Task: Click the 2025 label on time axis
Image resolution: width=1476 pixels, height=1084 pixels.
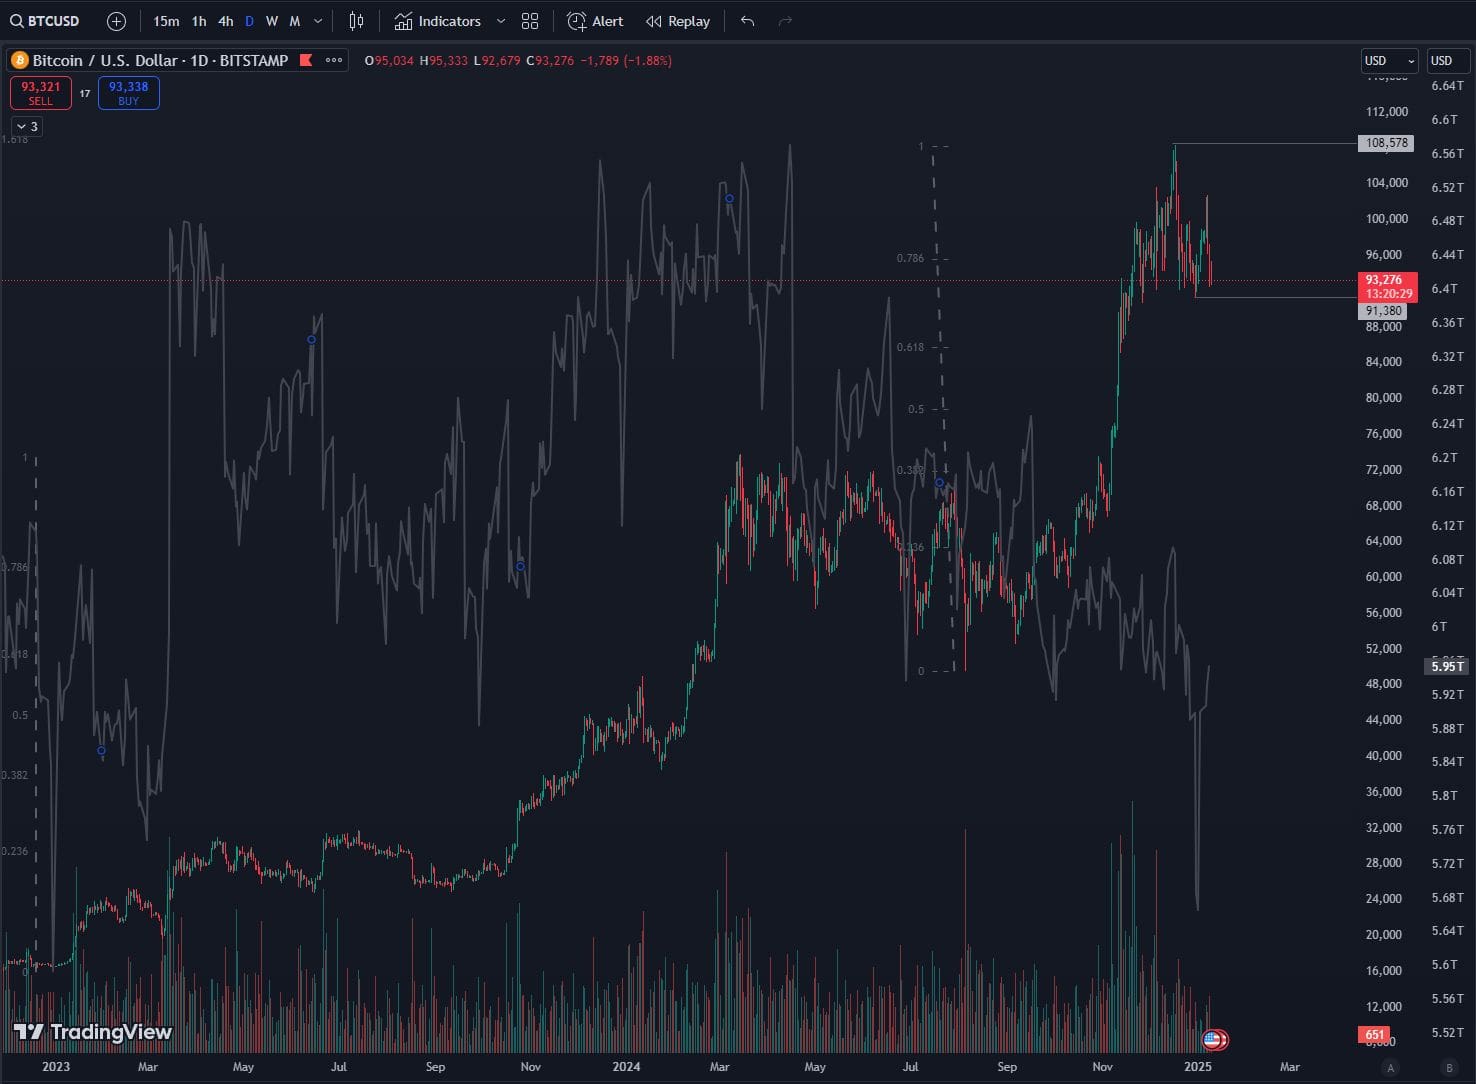Action: coord(1197,1067)
